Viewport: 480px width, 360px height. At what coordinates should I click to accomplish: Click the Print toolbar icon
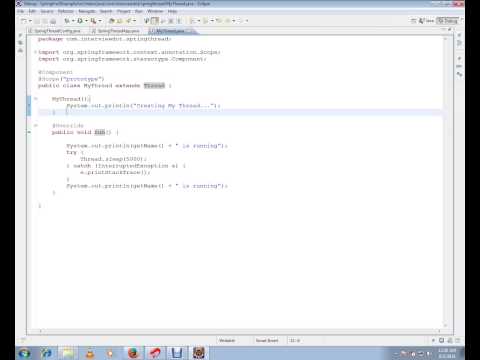[x=53, y=21]
